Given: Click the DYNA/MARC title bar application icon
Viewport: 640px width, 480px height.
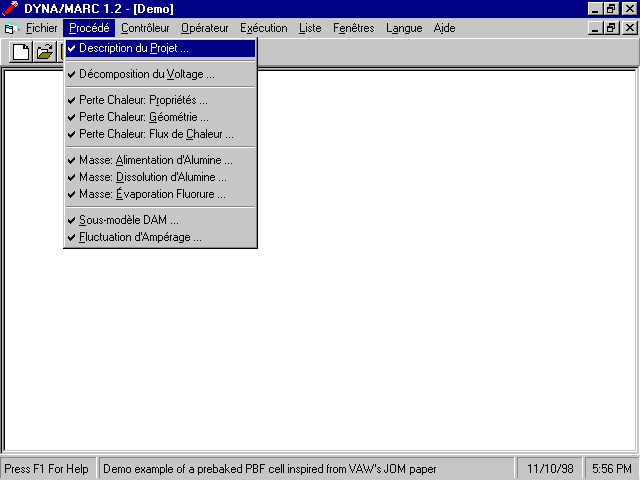Looking at the screenshot, I should tap(10, 8).
